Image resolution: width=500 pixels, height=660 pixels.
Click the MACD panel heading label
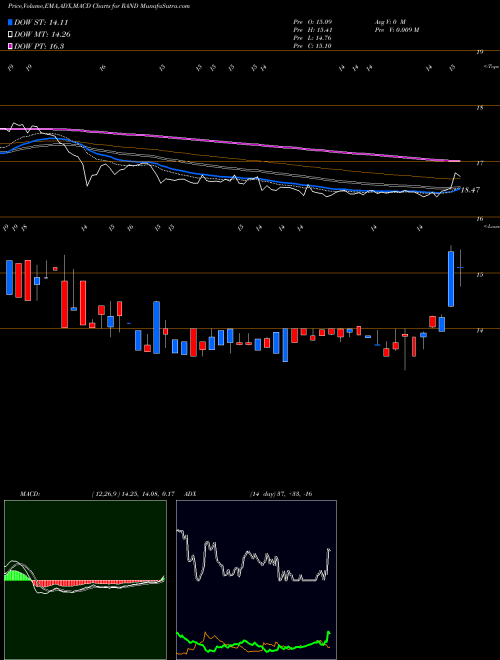pos(30,494)
